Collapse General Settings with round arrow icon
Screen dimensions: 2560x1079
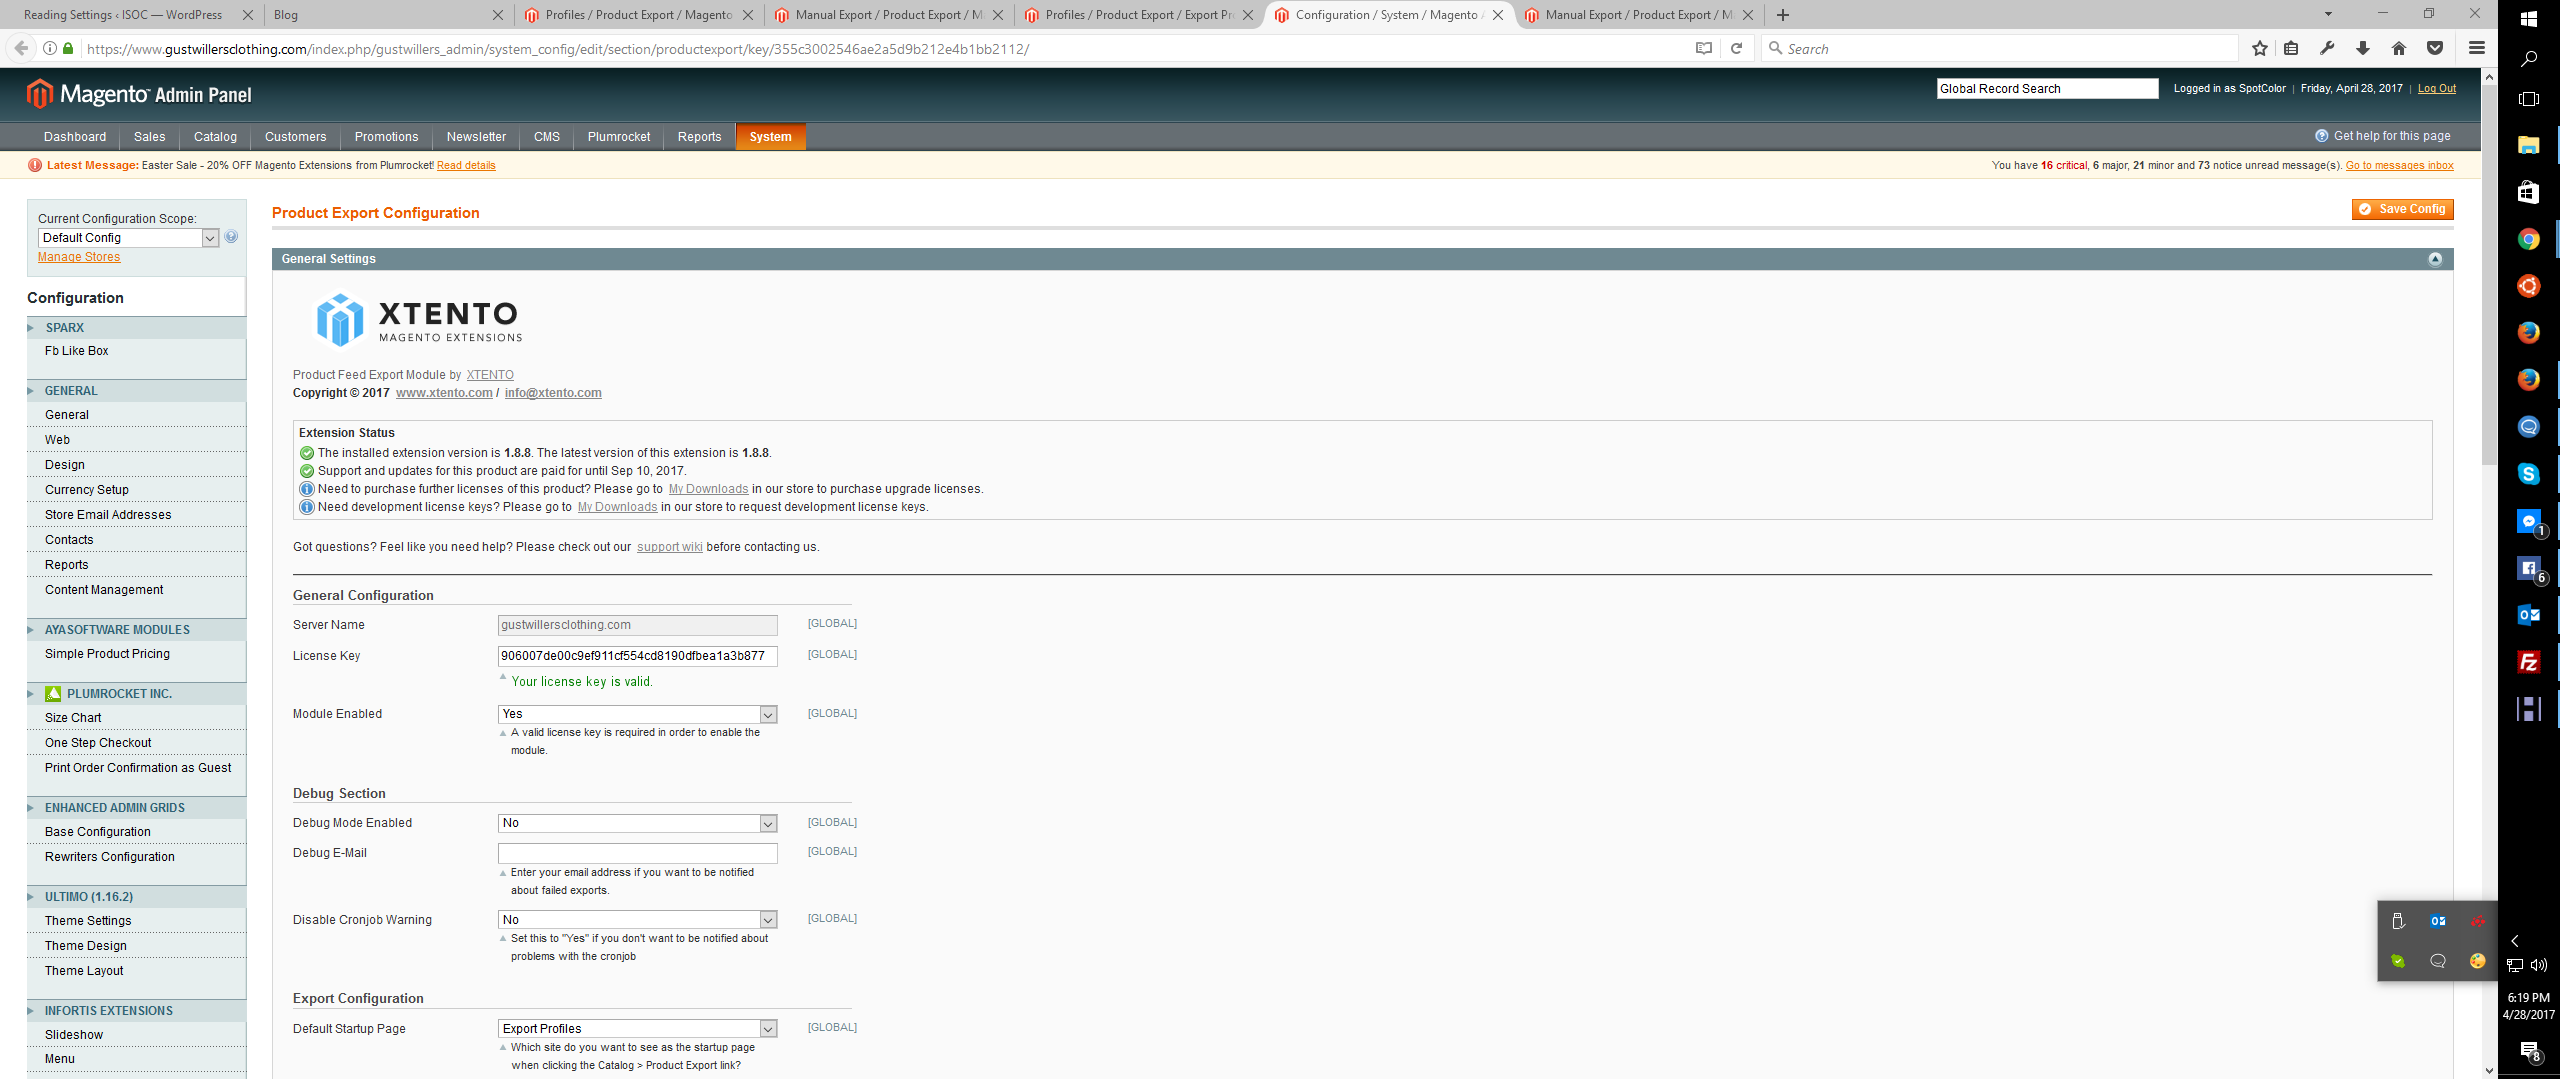2435,259
